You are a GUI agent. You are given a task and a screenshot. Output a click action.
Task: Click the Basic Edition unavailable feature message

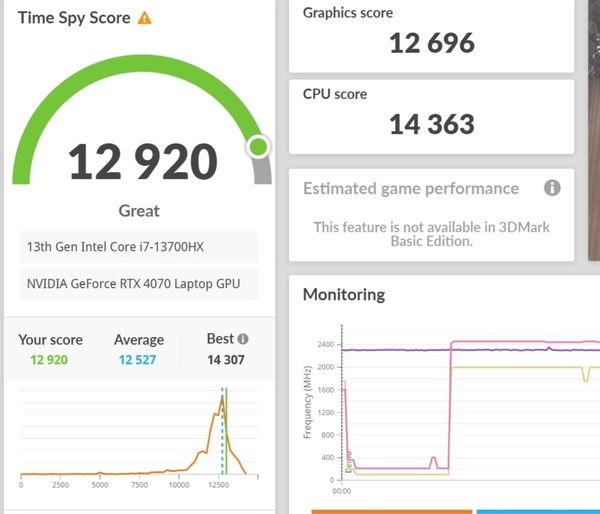pyautogui.click(x=432, y=234)
